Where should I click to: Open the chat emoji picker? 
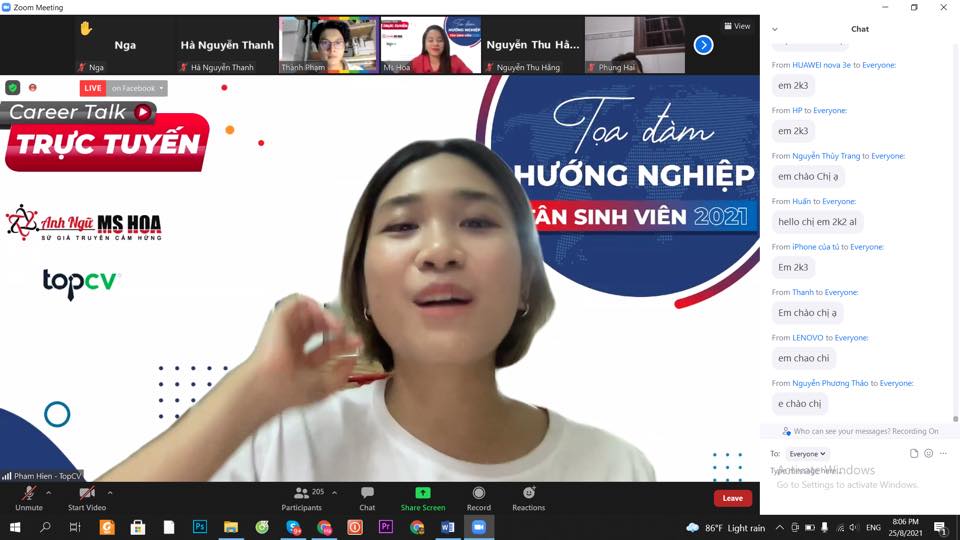(x=929, y=454)
